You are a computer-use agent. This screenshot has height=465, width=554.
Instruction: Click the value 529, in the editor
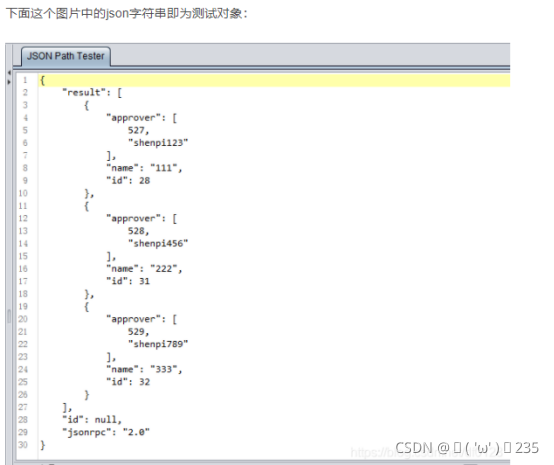pos(138,332)
